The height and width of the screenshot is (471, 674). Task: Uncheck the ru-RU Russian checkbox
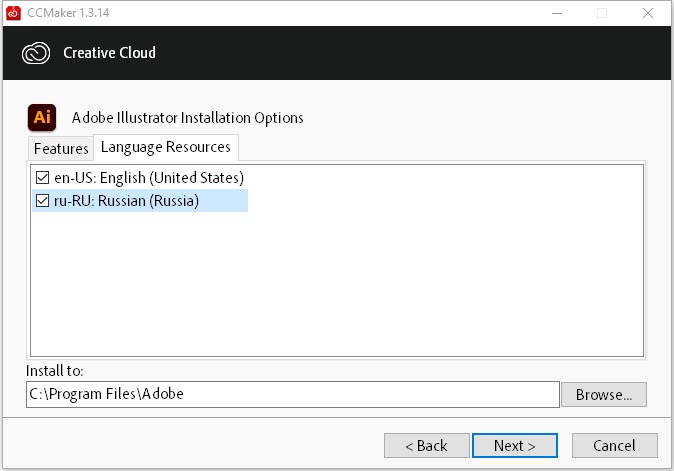tap(43, 201)
